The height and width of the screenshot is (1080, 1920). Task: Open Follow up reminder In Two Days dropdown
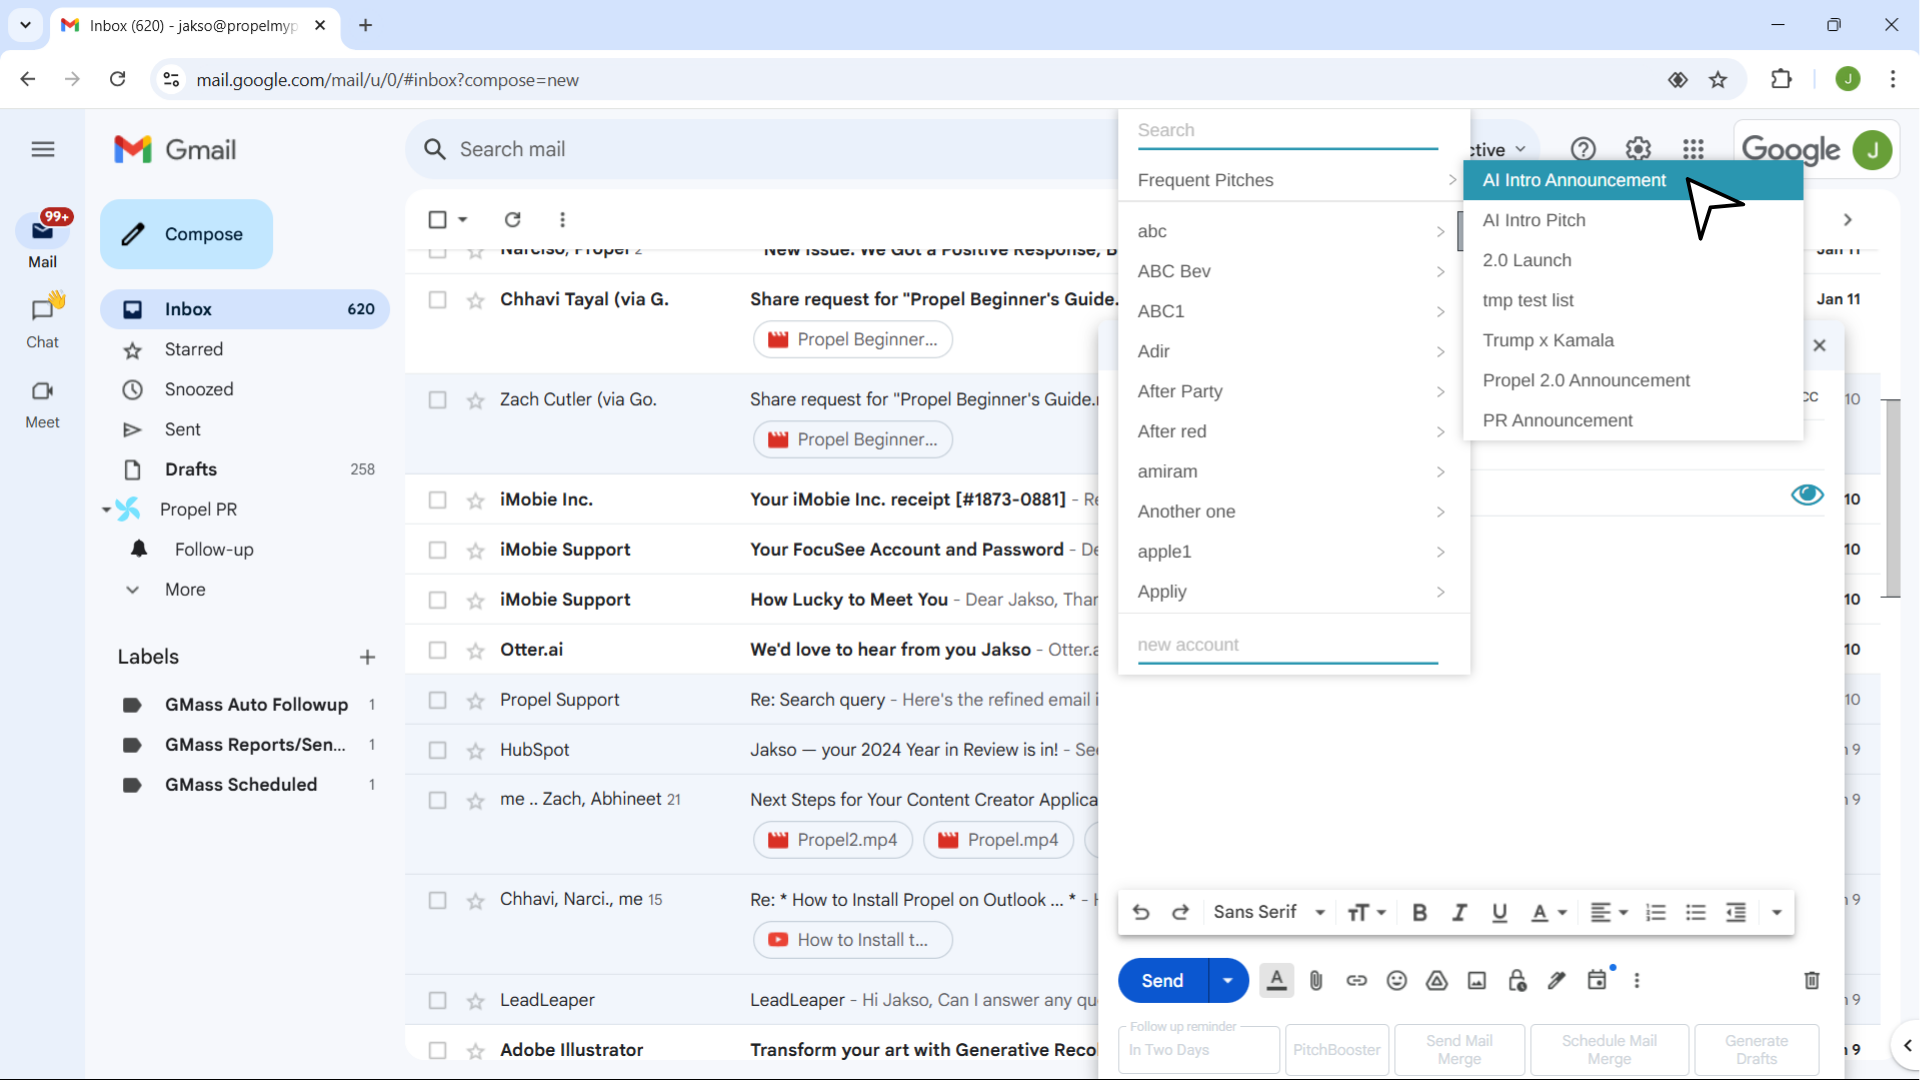1199,1050
